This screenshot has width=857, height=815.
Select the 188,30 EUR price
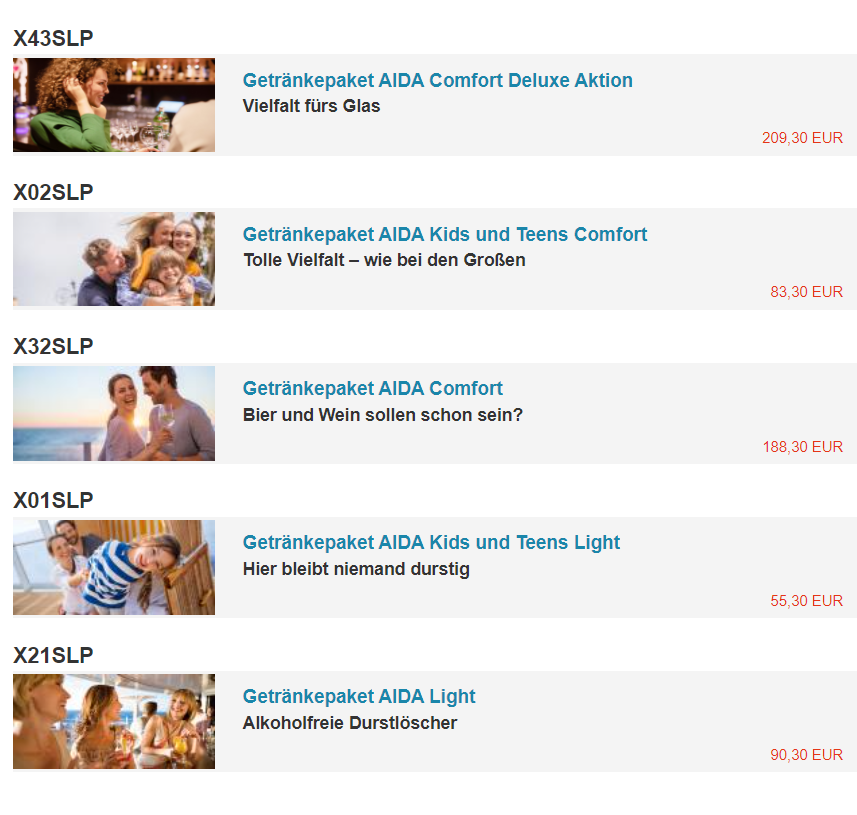pos(802,447)
